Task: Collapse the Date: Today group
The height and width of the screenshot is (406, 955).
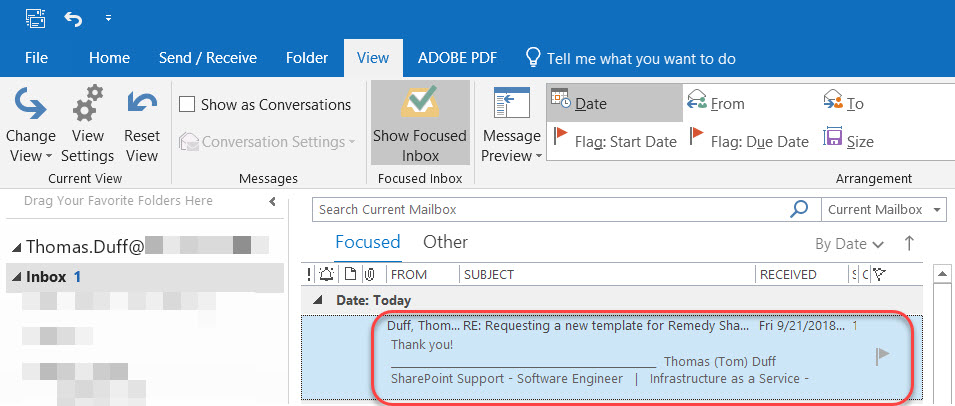Action: [x=317, y=300]
